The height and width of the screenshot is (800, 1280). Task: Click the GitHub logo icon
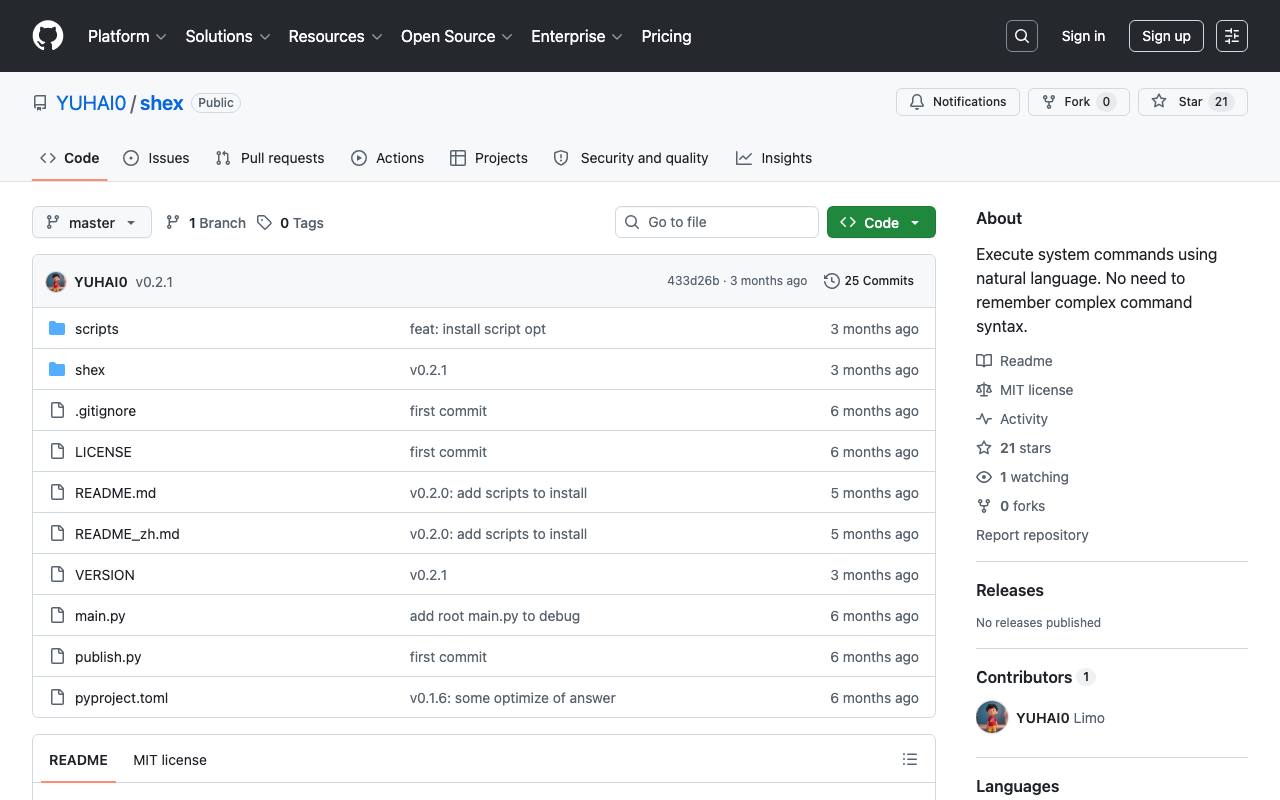point(48,36)
